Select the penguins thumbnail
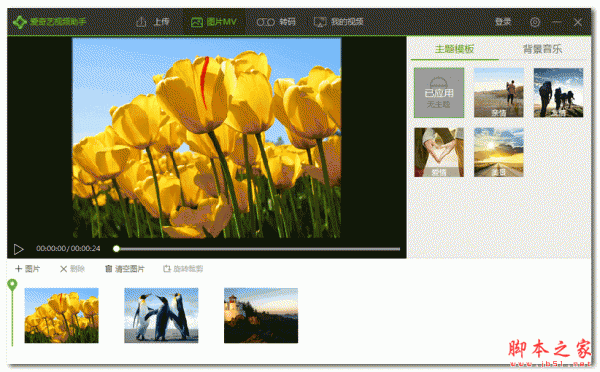 [x=161, y=315]
